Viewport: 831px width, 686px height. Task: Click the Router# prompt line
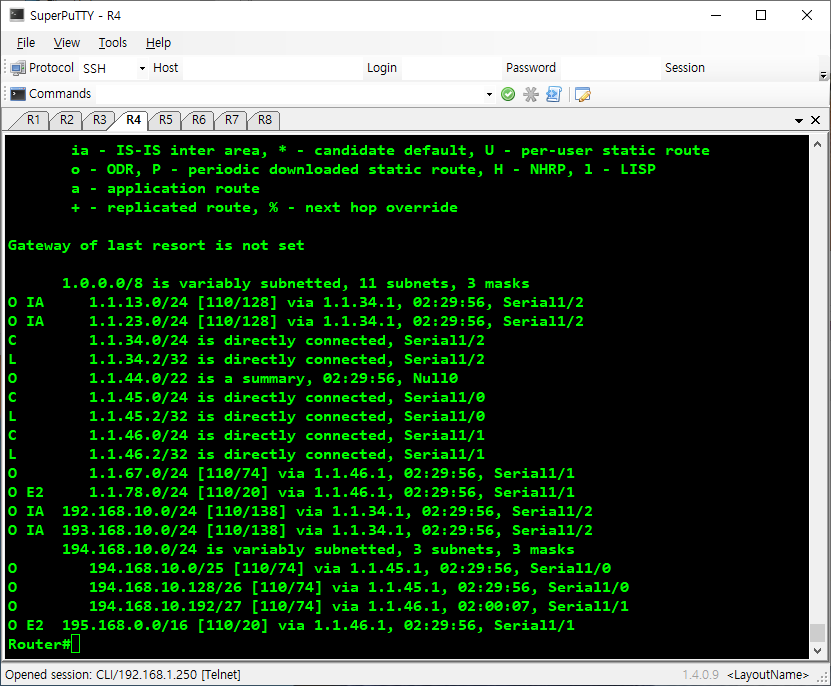43,644
